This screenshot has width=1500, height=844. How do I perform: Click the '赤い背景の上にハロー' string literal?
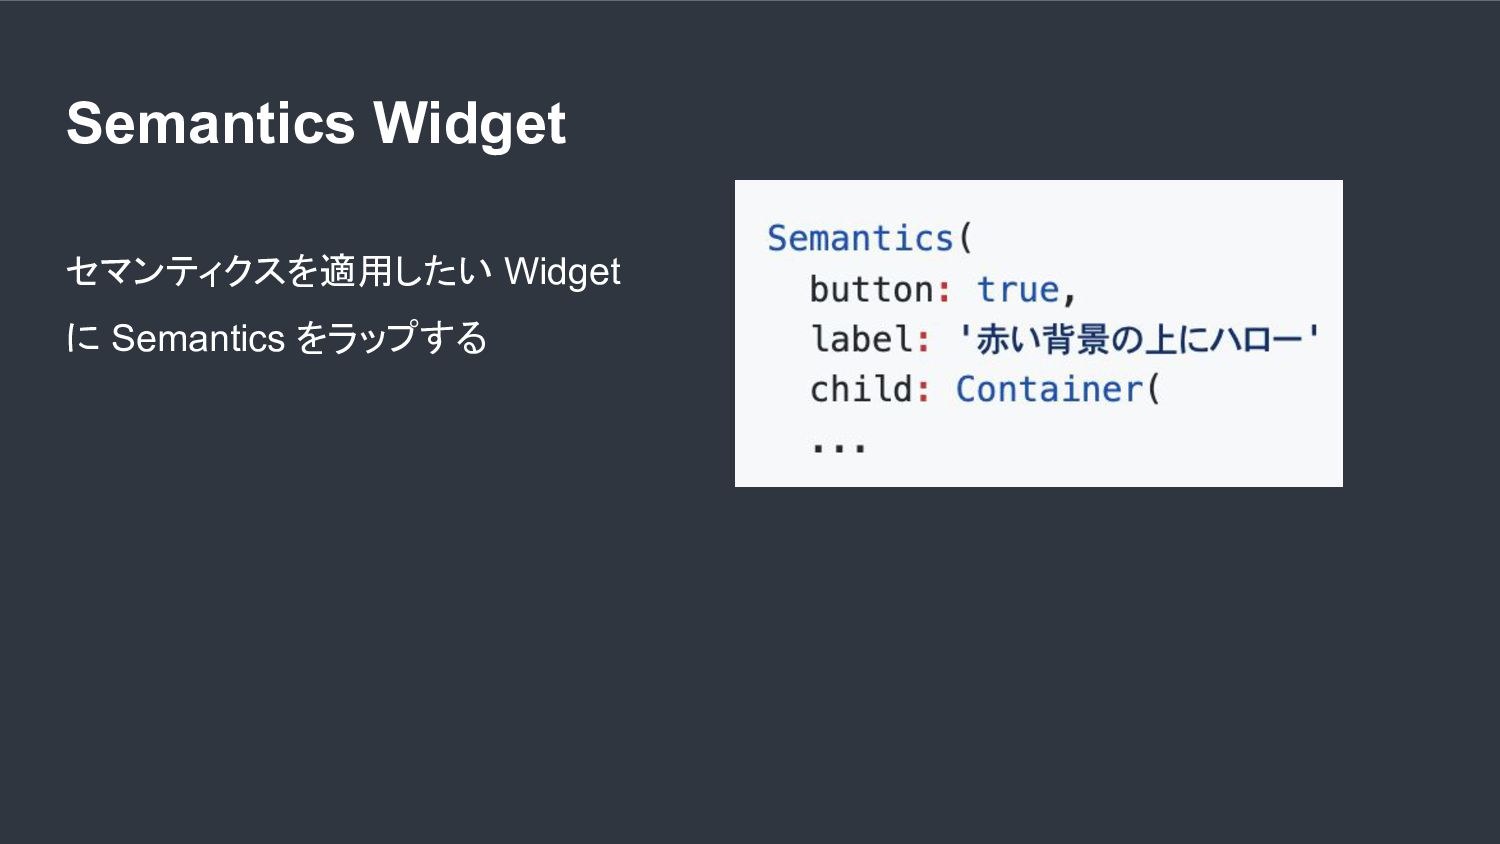tap(1137, 340)
